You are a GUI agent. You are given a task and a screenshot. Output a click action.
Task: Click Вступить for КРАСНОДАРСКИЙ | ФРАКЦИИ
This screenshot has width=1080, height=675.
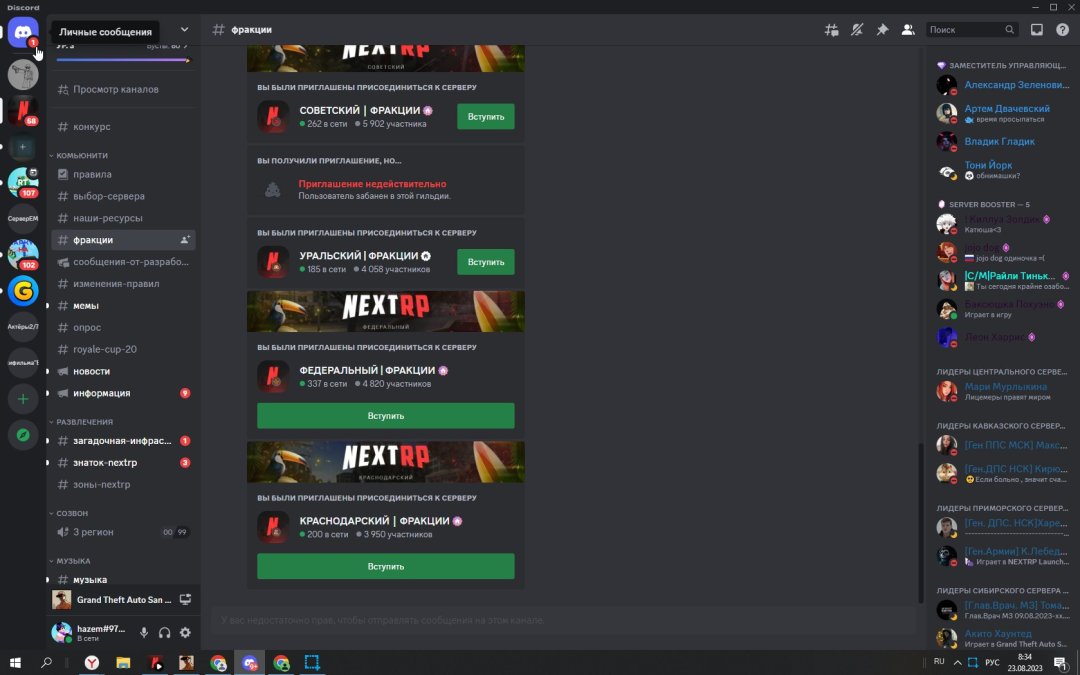[386, 566]
